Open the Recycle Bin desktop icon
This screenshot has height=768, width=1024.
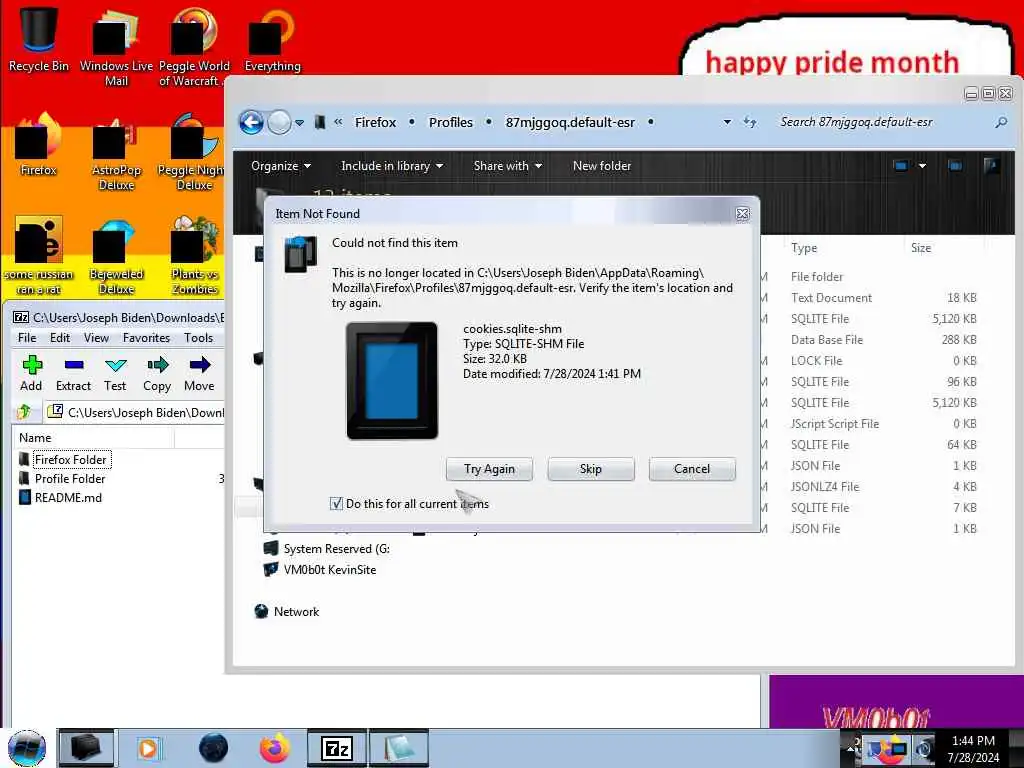pyautogui.click(x=39, y=38)
